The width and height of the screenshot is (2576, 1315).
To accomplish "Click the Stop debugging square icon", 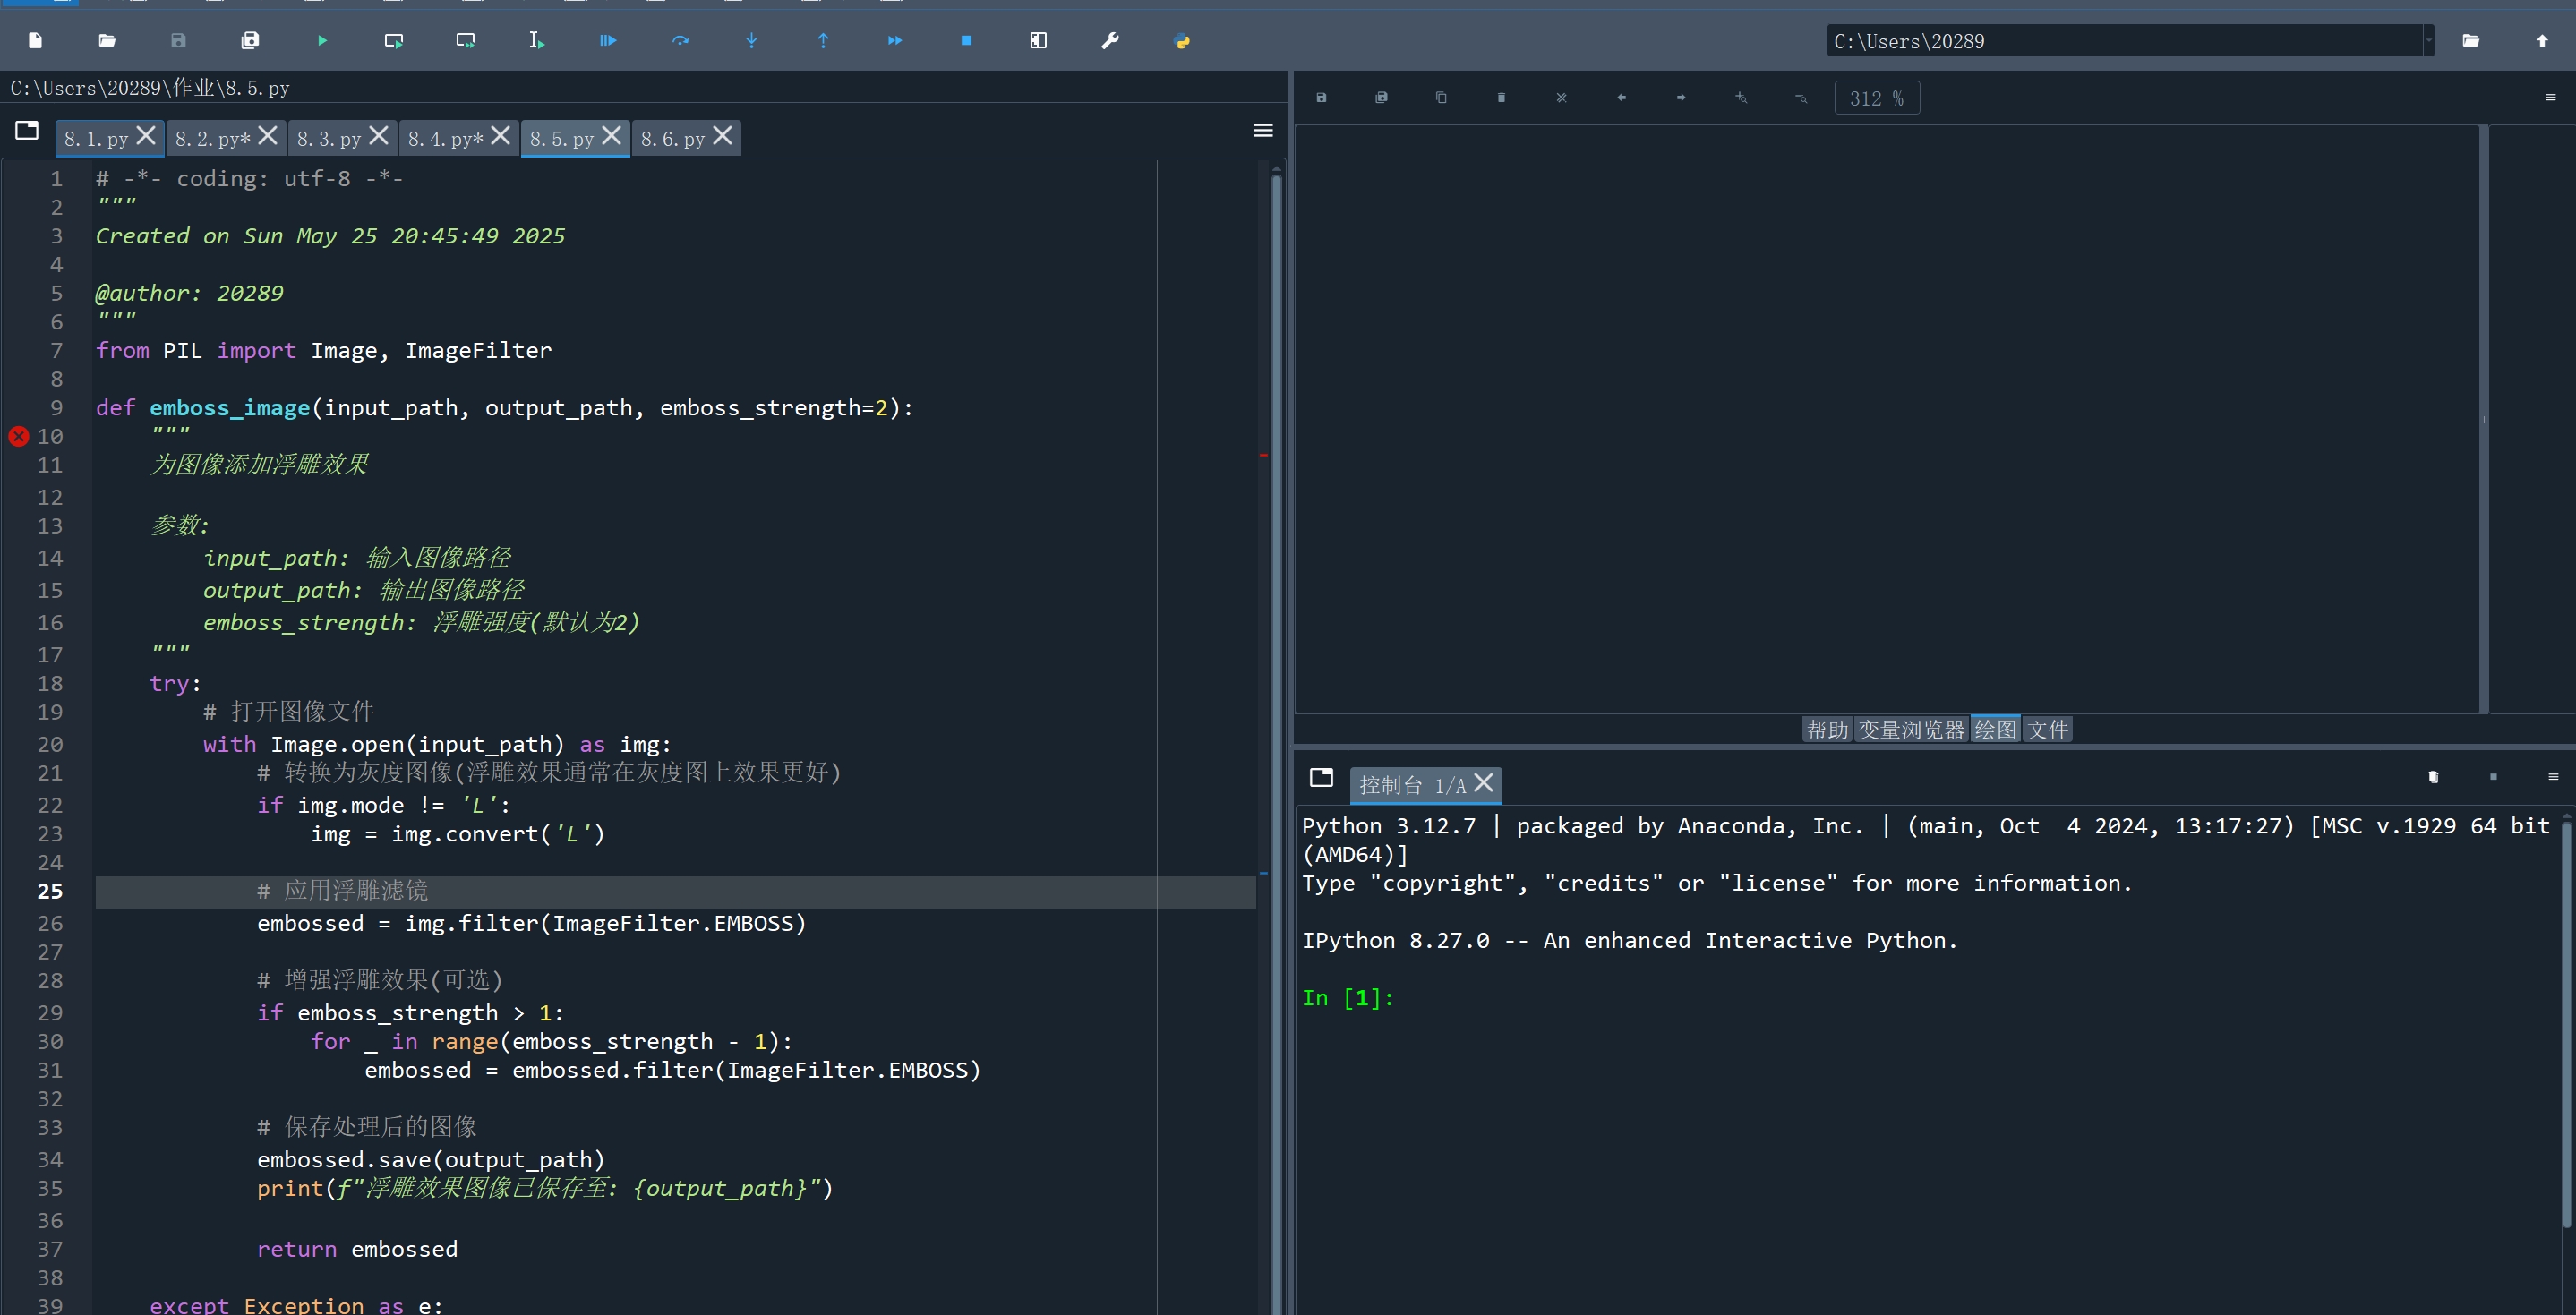I will [966, 41].
